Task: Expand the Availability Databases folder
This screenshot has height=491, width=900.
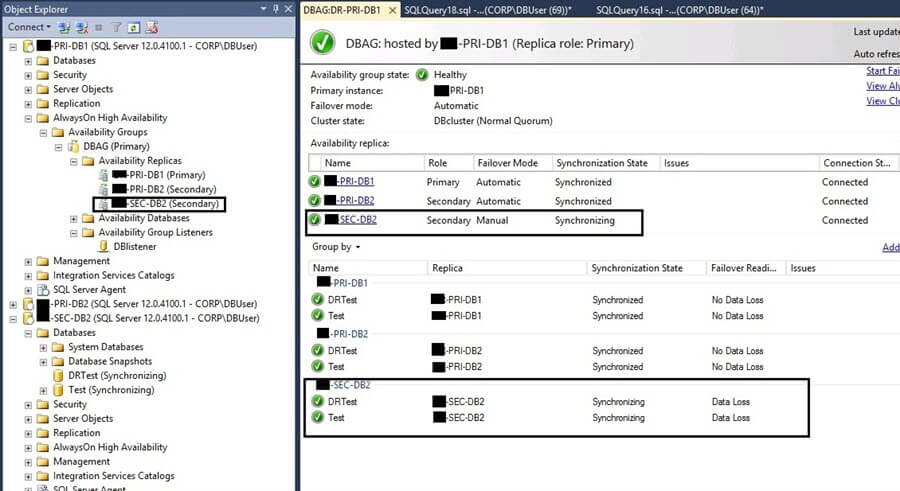Action: pyautogui.click(x=74, y=218)
